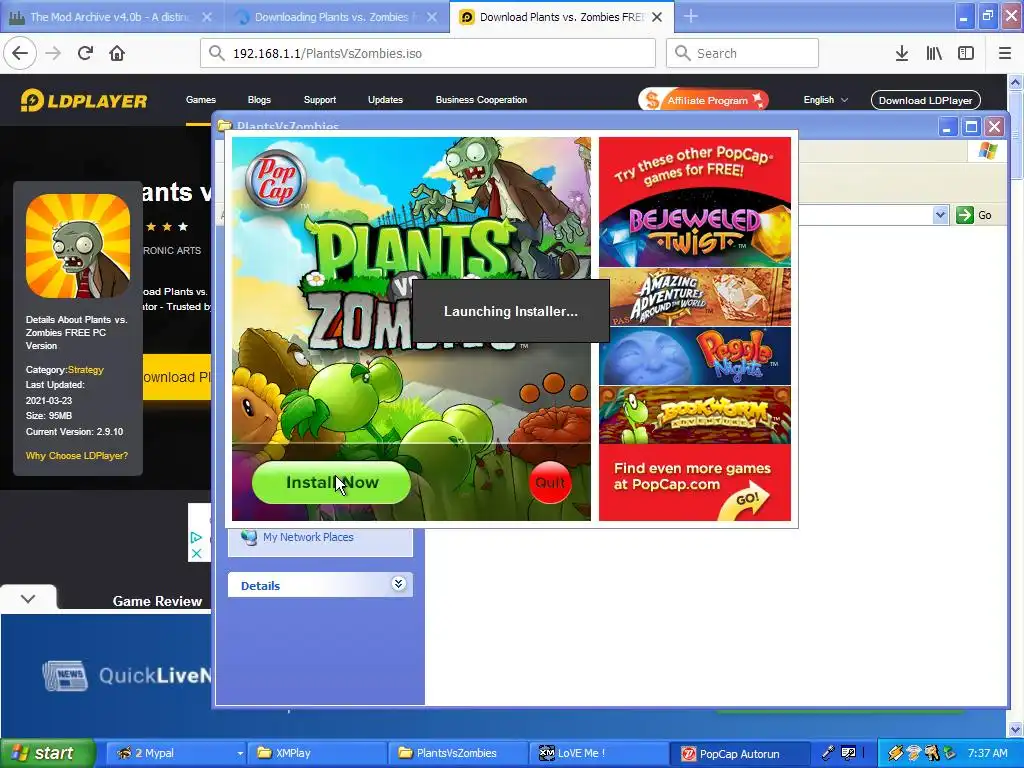
Task: Click the browser scrollbar up arrow
Action: (x=1016, y=82)
